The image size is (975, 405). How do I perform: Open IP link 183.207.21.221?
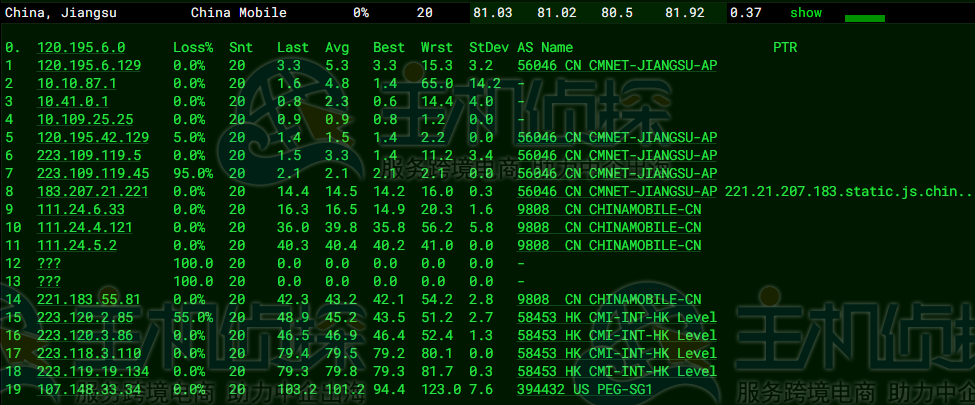tap(93, 192)
